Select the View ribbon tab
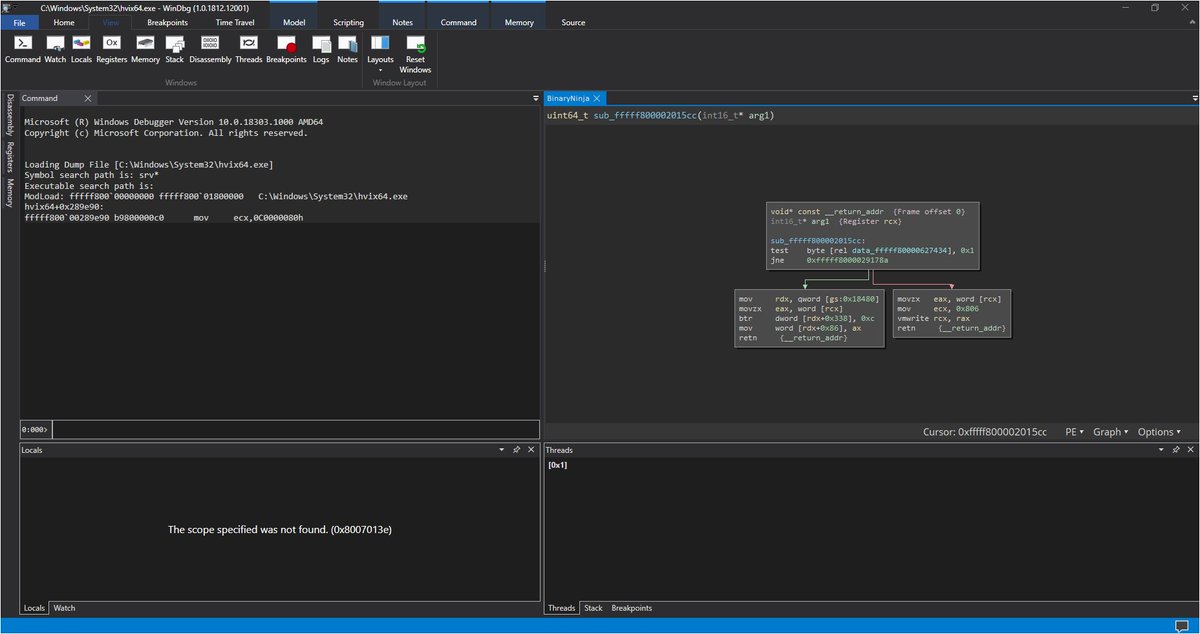Viewport: 1200px width, 634px height. [111, 22]
